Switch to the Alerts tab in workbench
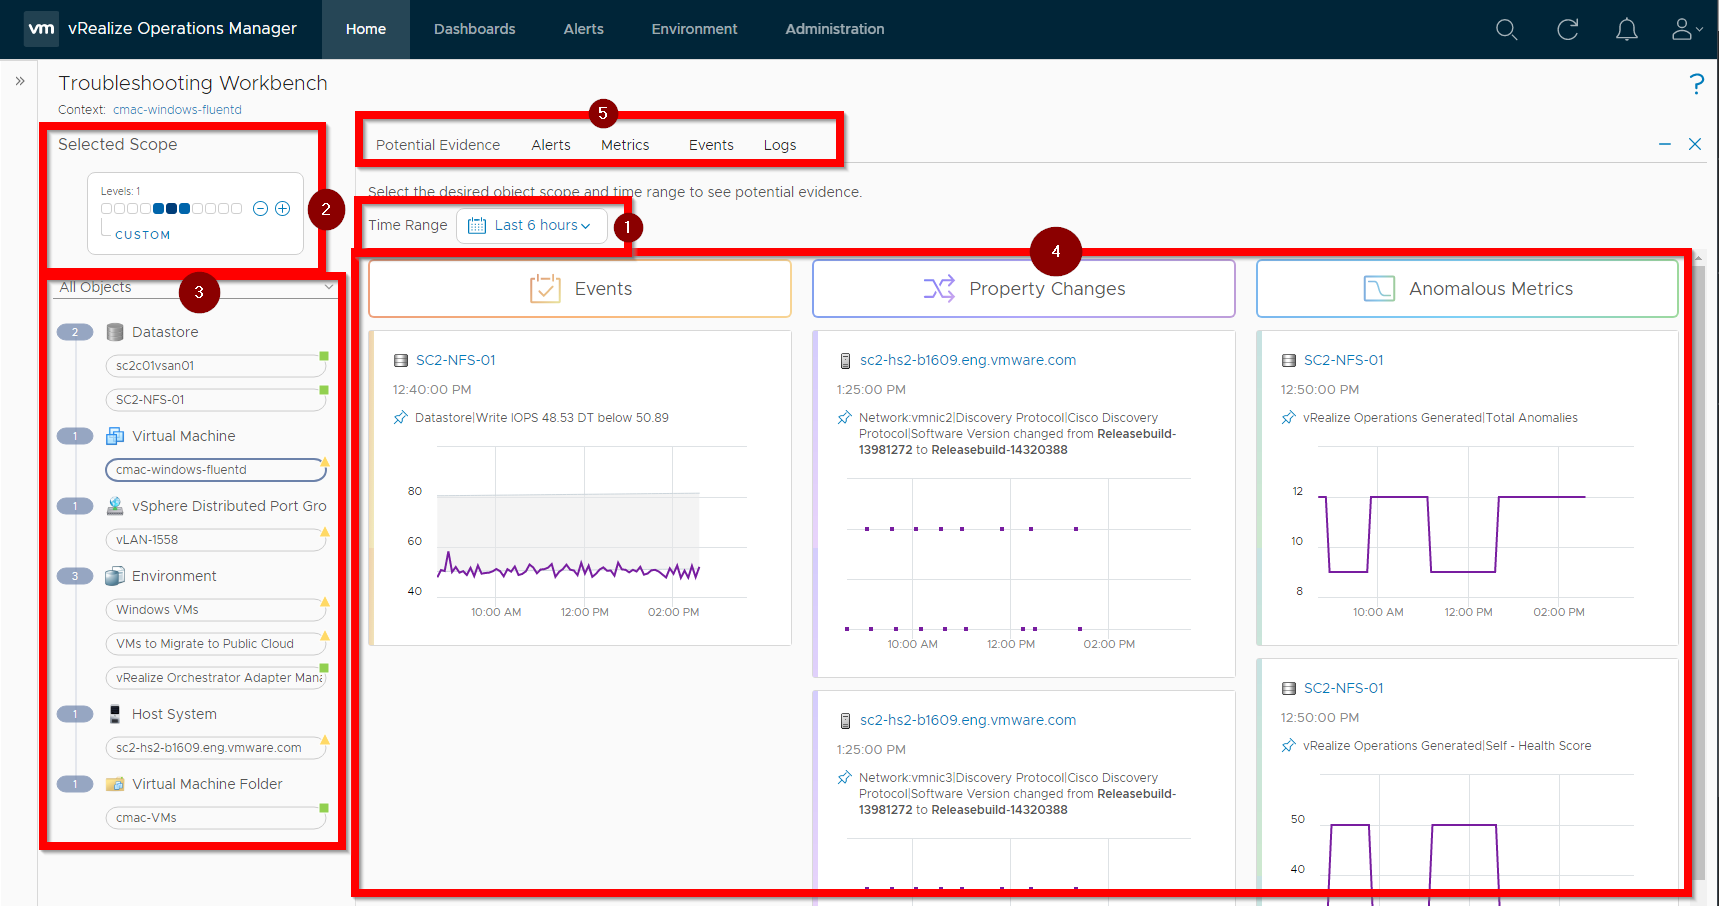The height and width of the screenshot is (906, 1719). click(551, 145)
